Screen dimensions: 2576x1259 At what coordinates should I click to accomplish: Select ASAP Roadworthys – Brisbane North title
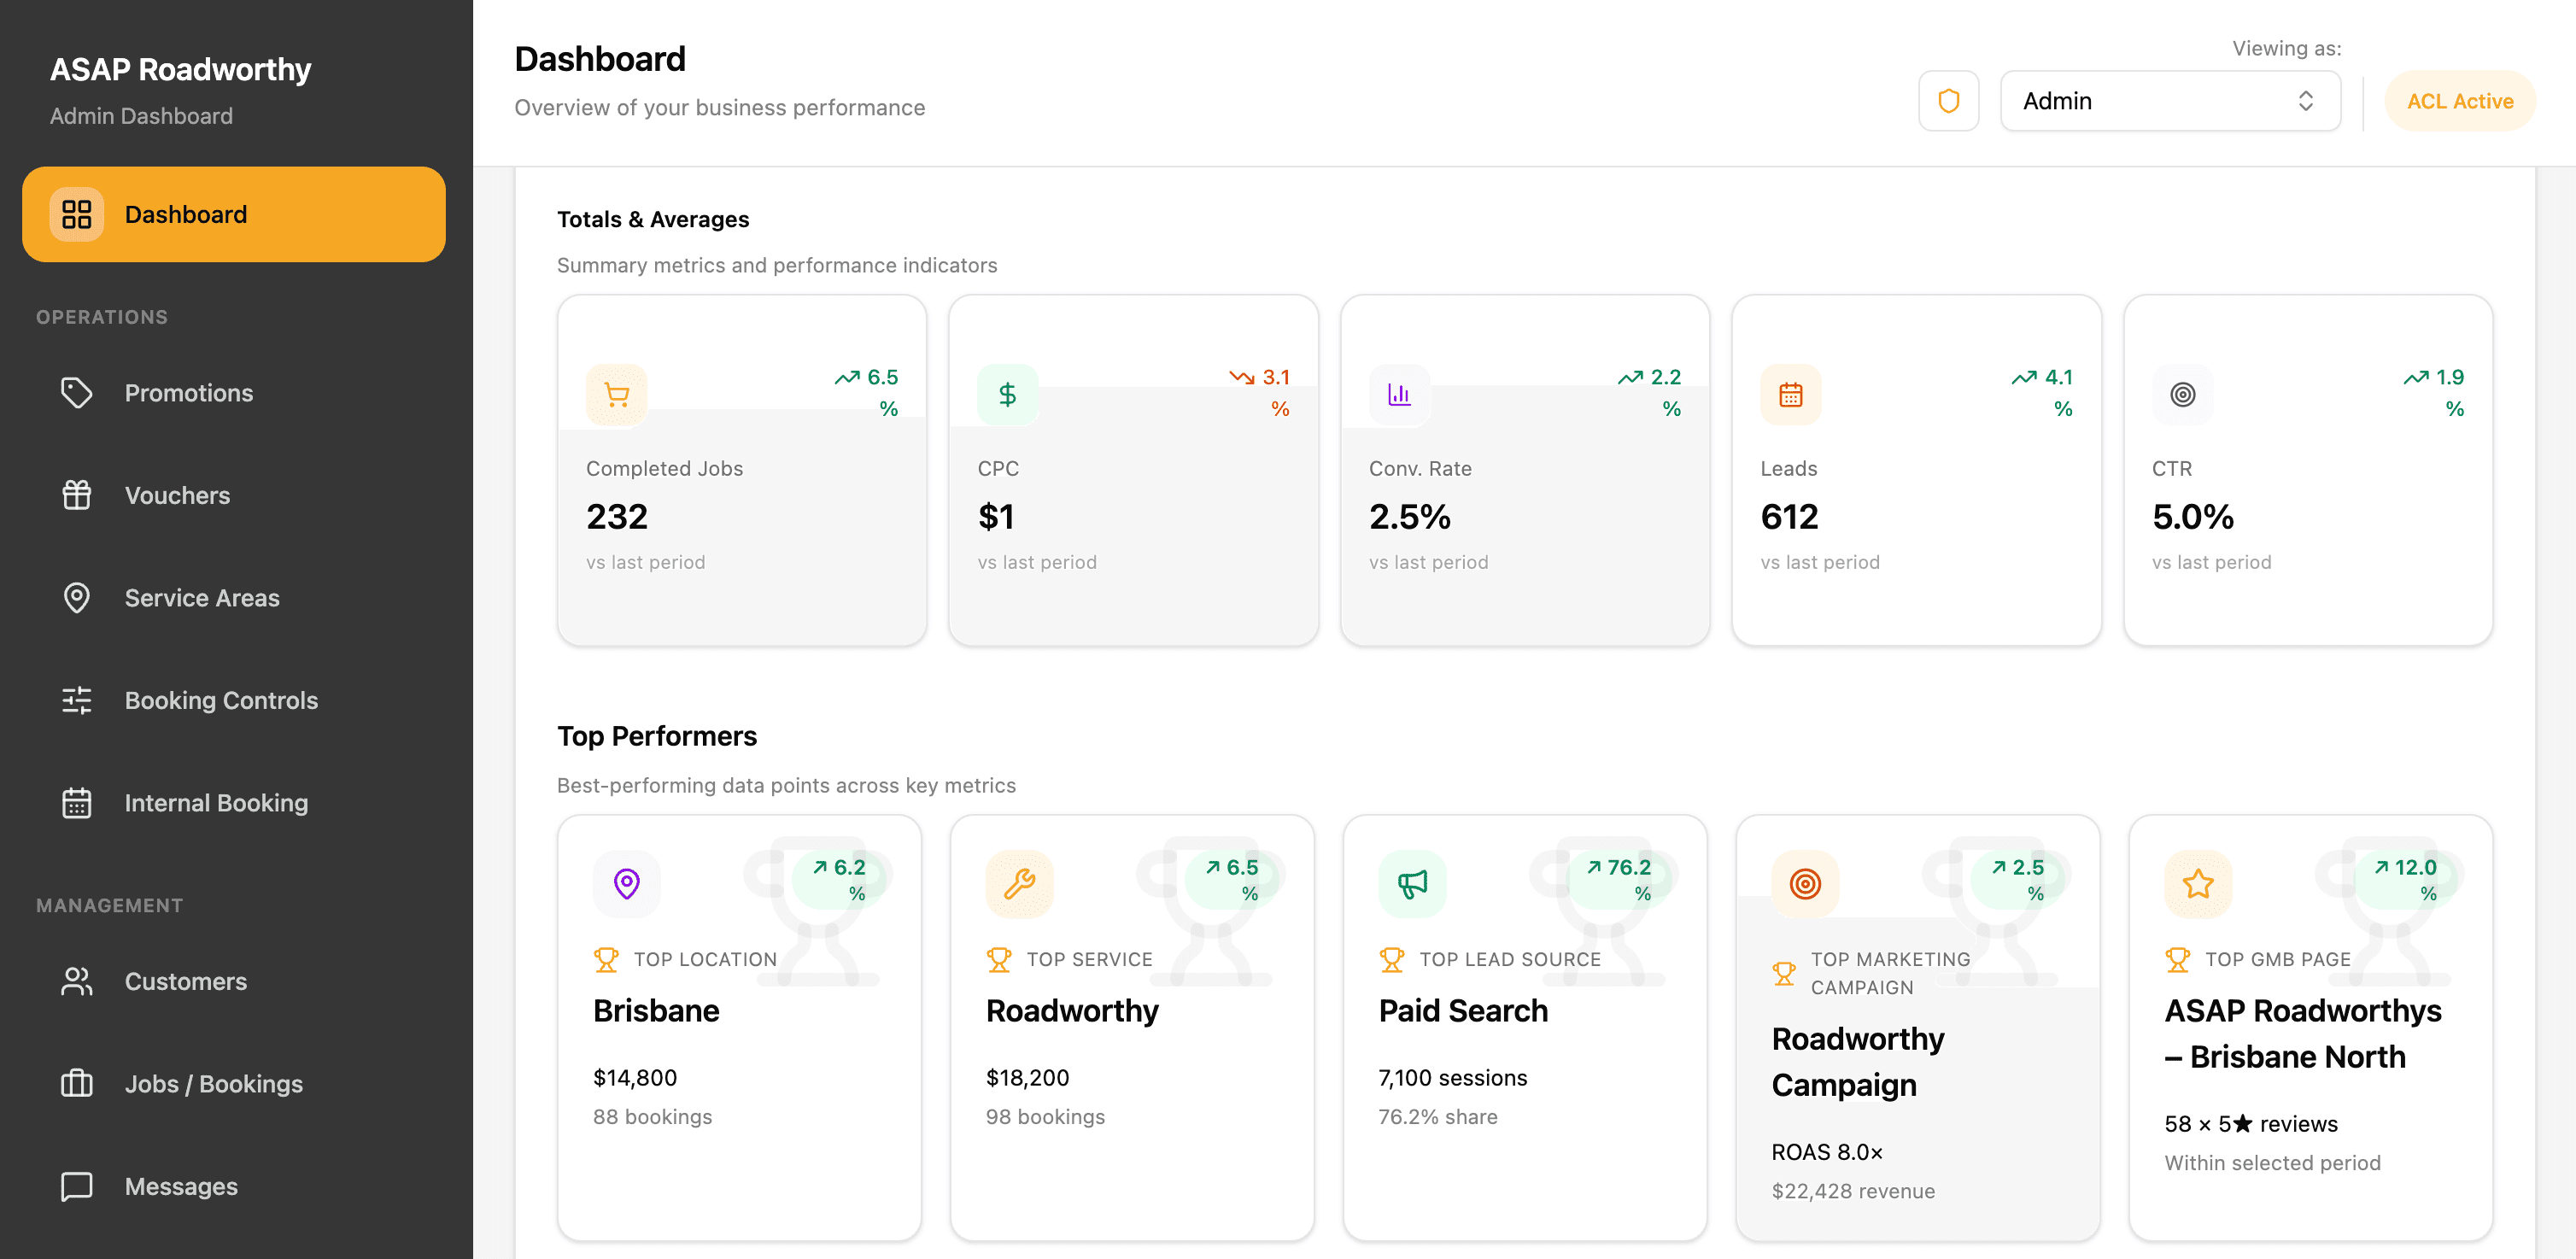(2303, 1034)
